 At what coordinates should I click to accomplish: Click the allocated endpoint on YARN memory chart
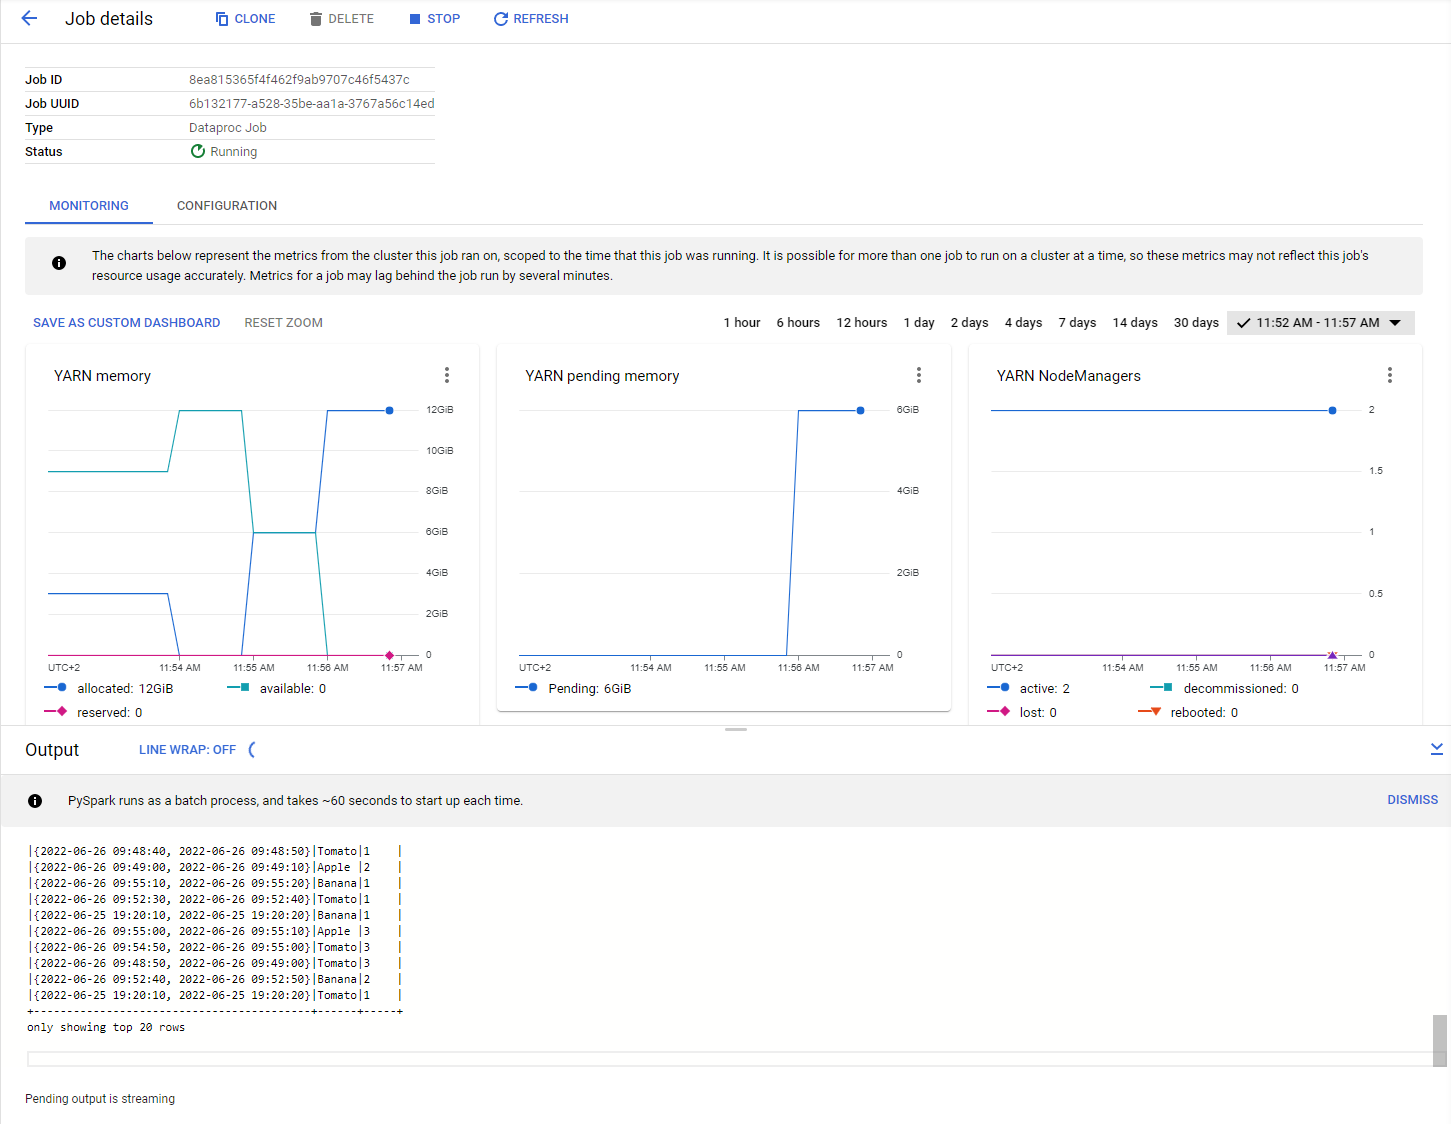click(390, 410)
